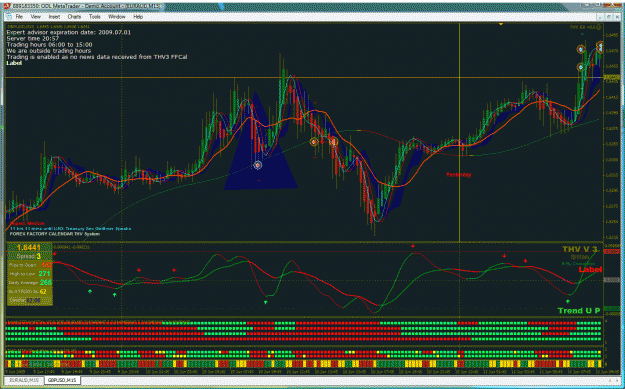Screen dimensions: 625x389
Task: Open the Insert menu
Action: 54,17
